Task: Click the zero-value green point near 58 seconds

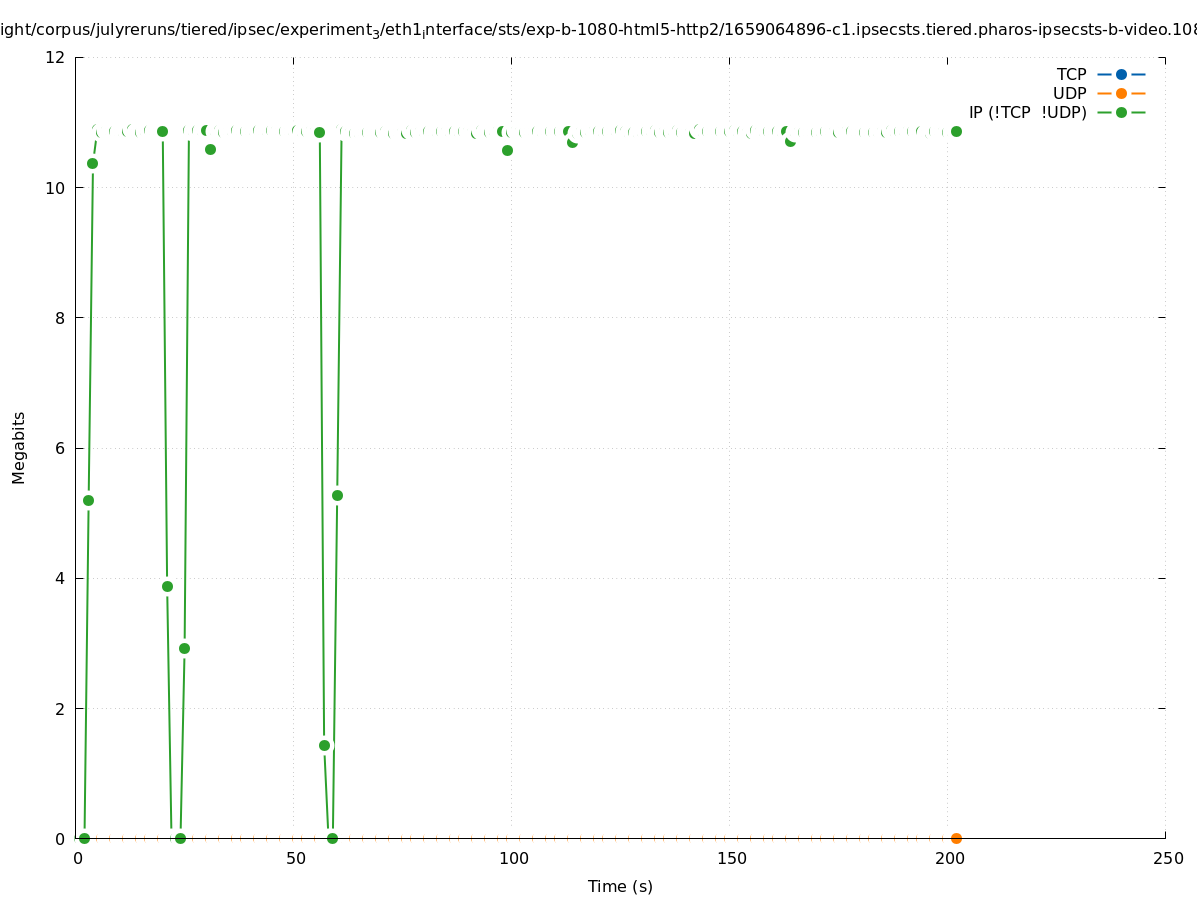Action: point(332,838)
